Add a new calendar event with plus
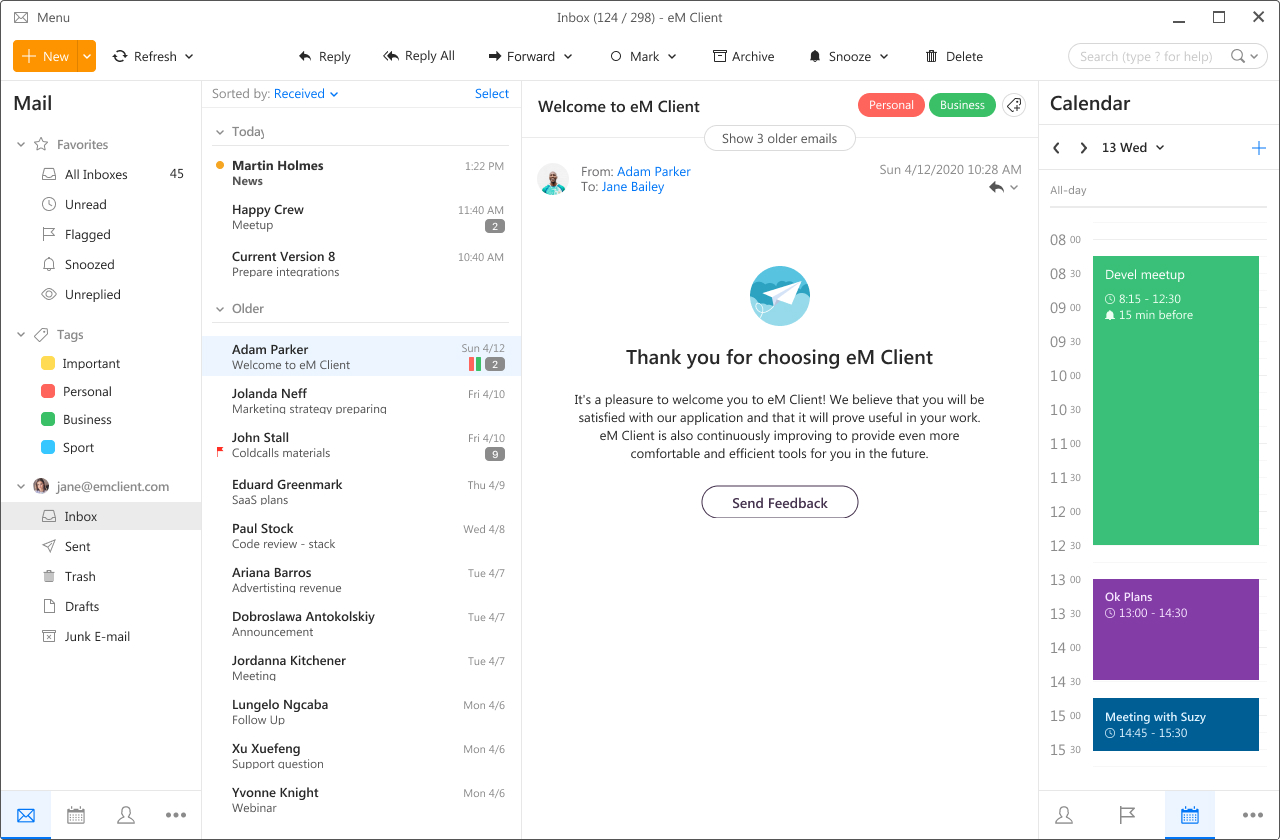This screenshot has height=840, width=1280. click(x=1259, y=148)
